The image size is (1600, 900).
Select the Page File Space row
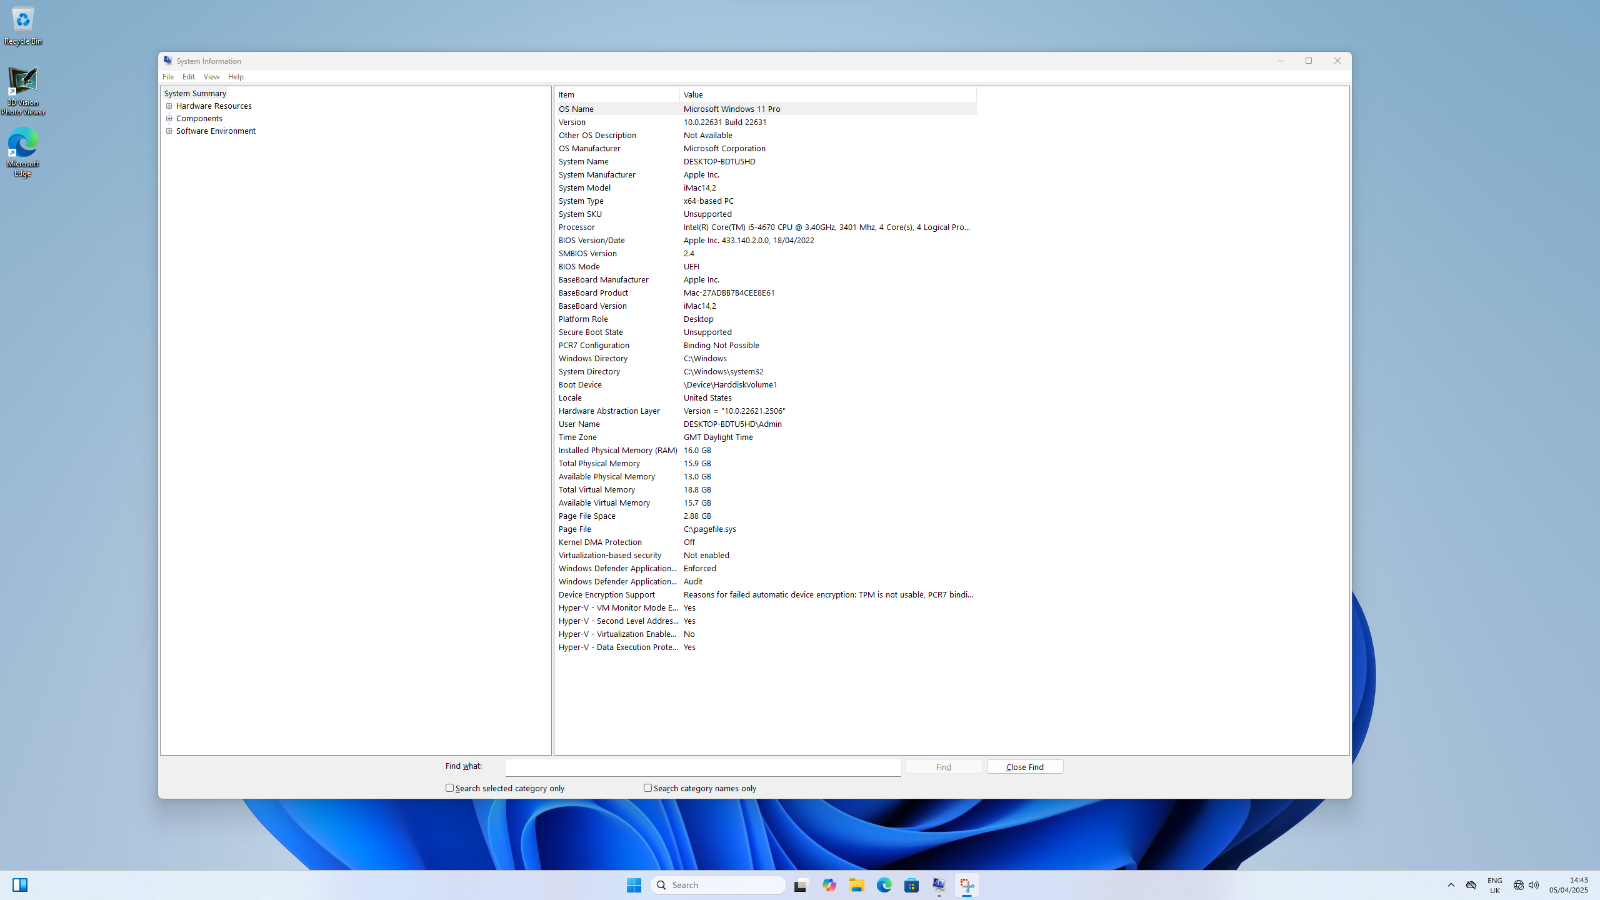(766, 516)
